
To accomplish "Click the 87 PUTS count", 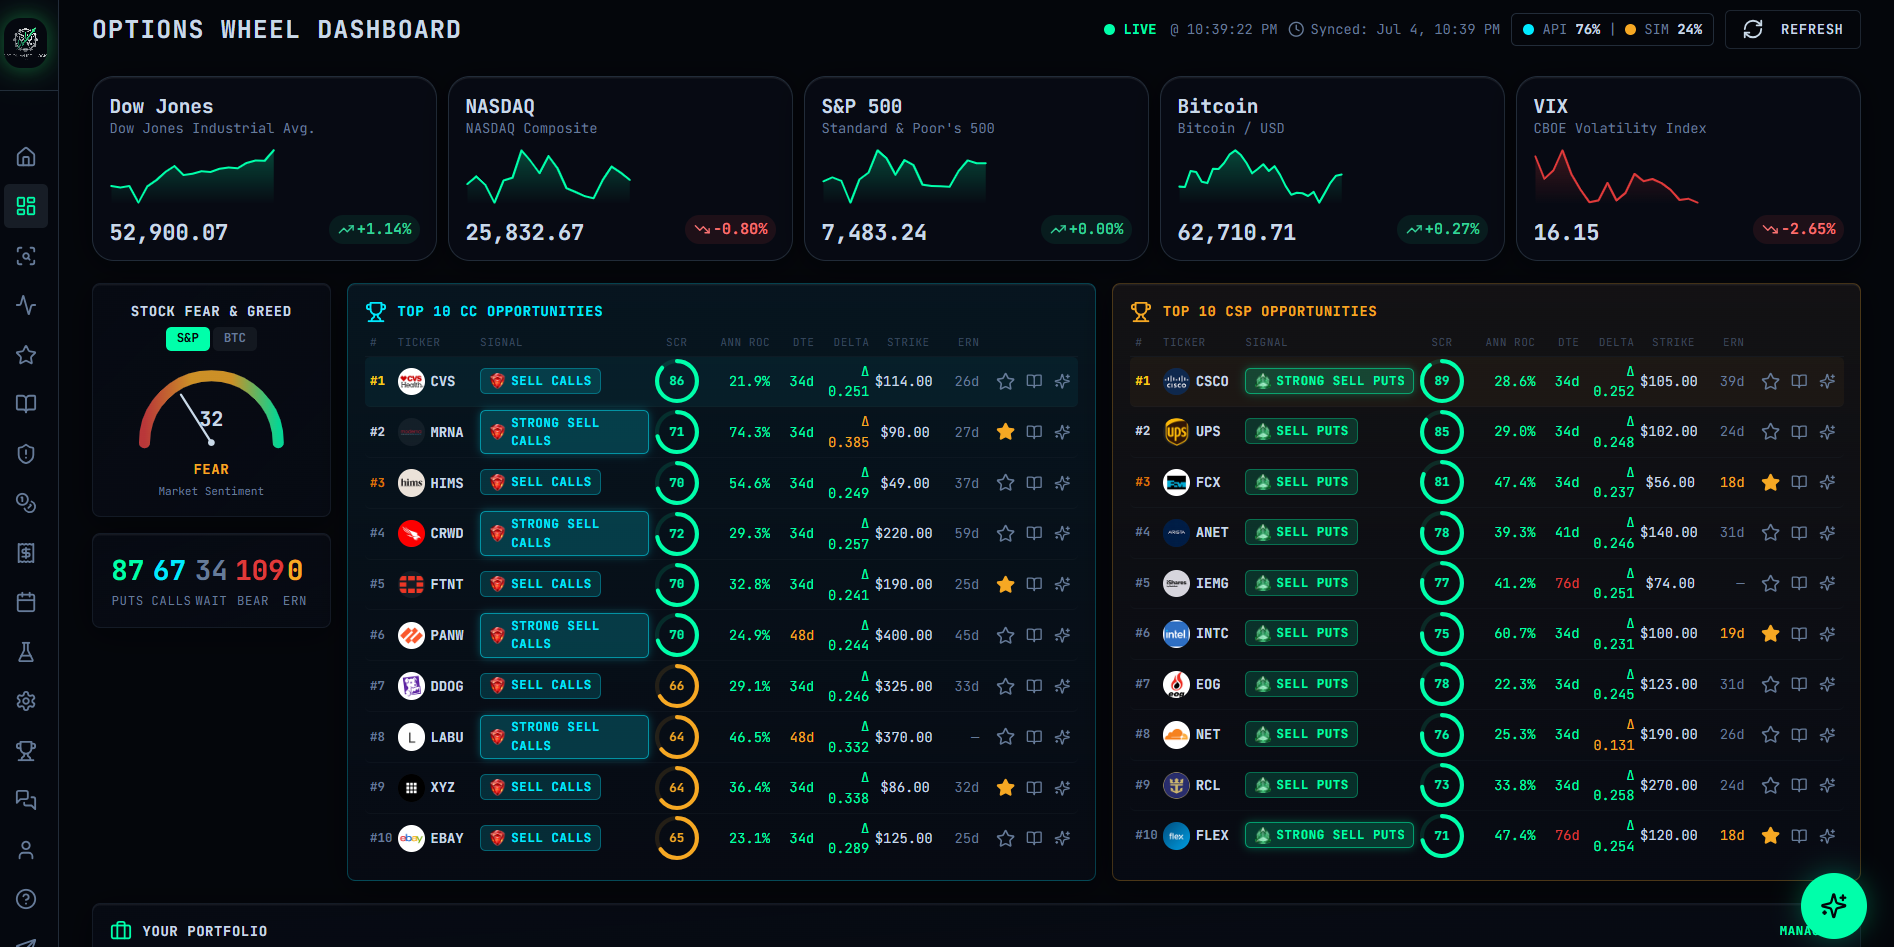I will [x=128, y=582].
